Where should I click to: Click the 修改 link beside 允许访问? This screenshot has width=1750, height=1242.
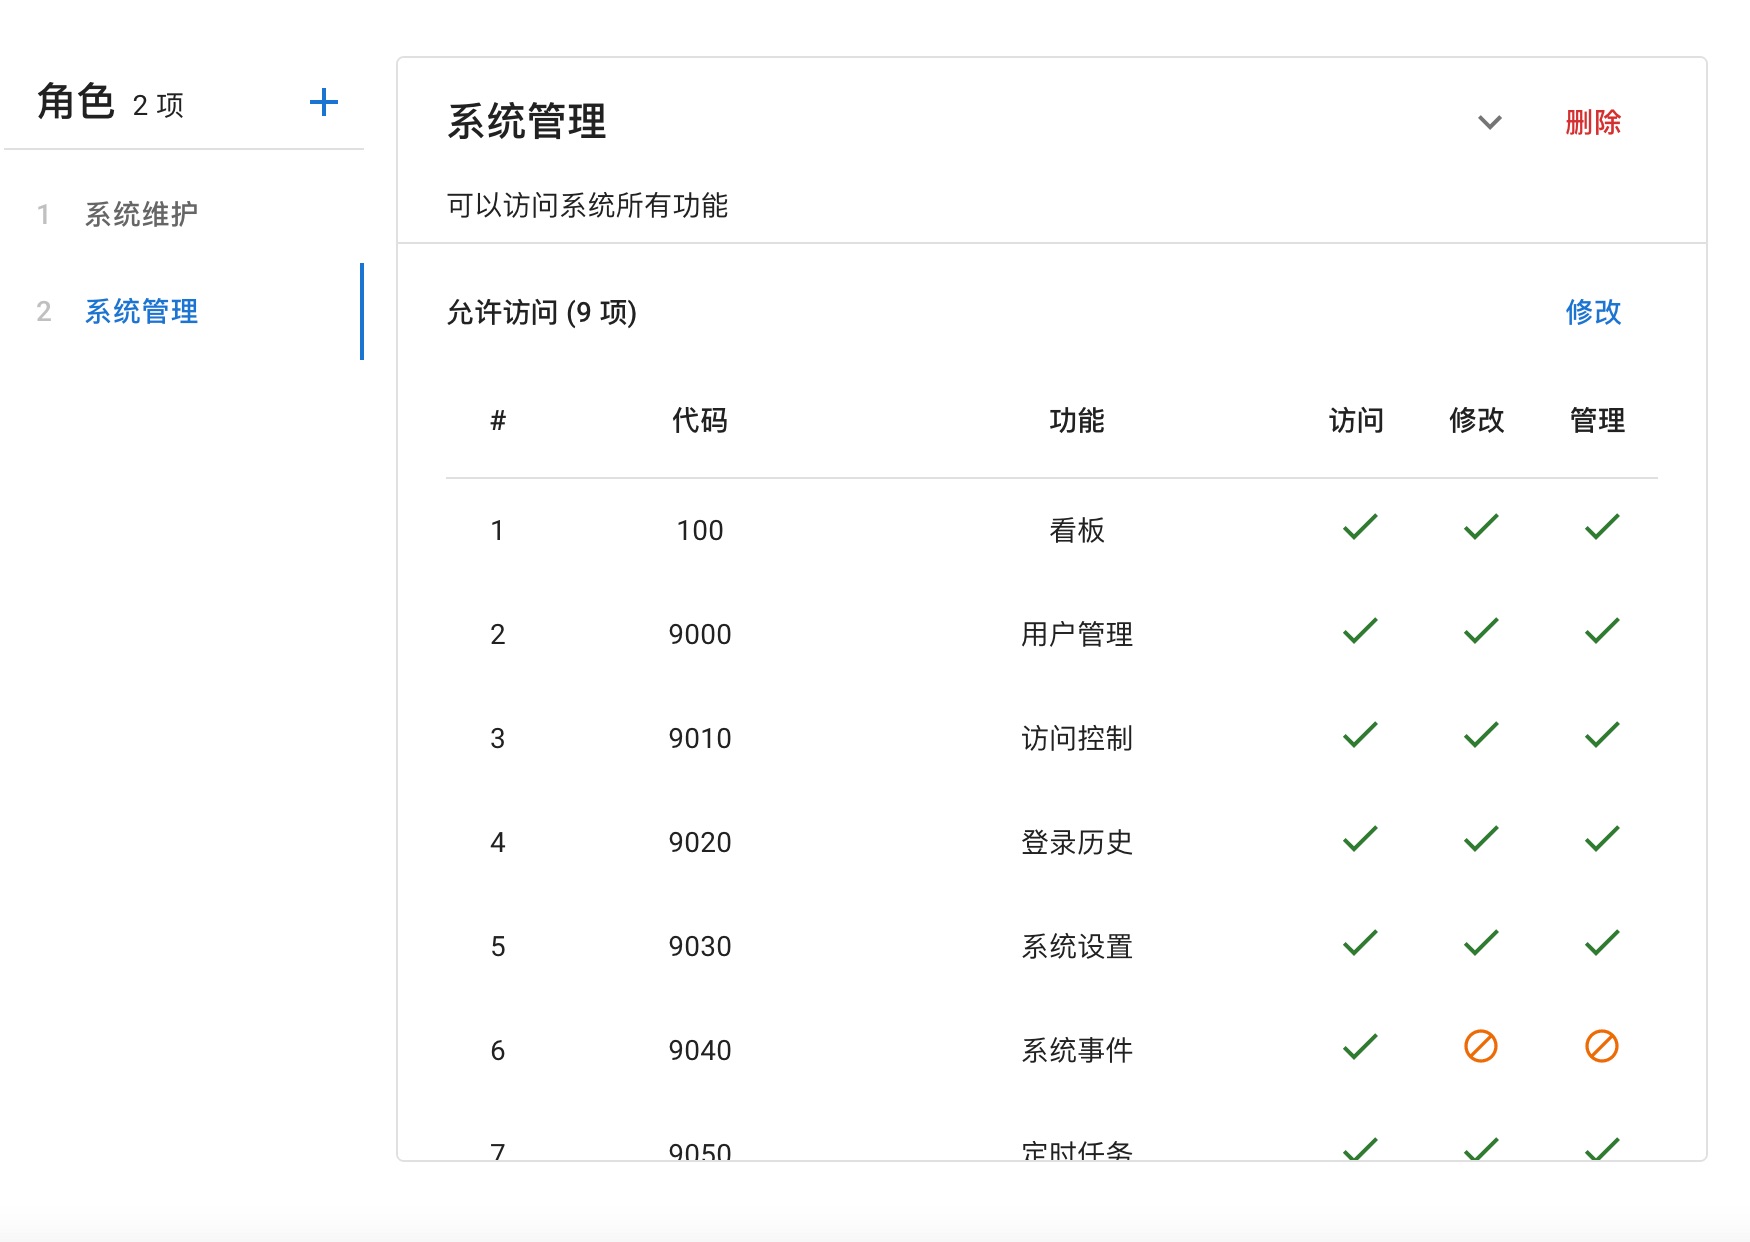[x=1593, y=312]
